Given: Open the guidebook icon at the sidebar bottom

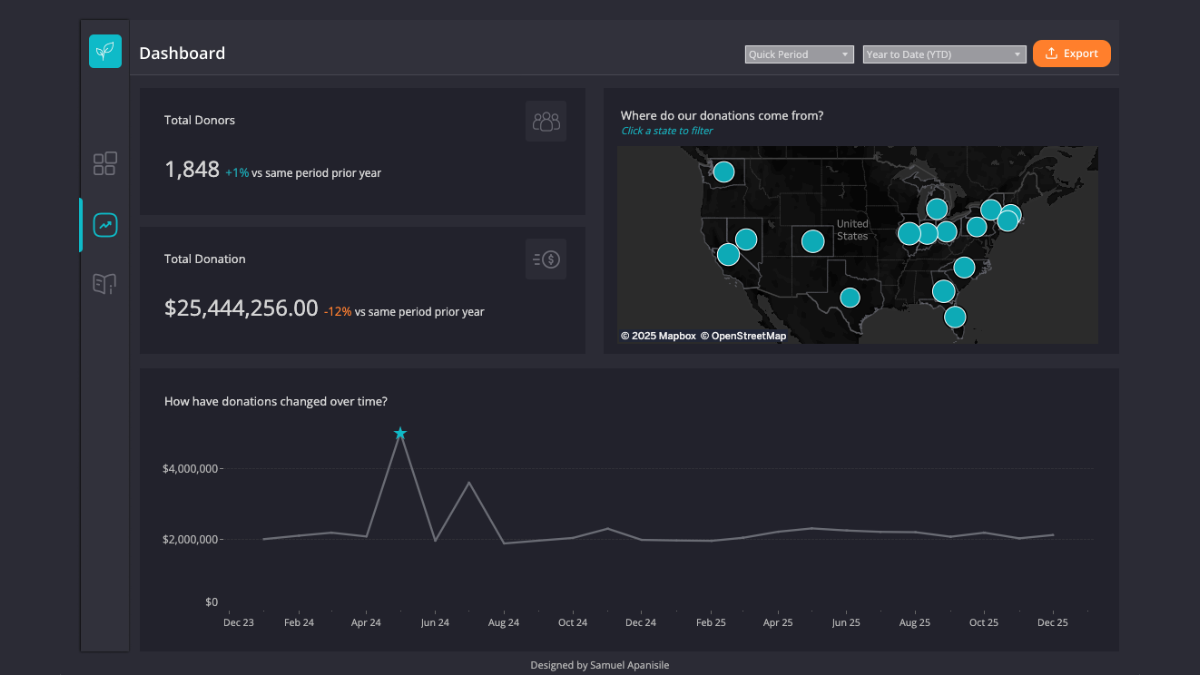Looking at the screenshot, I should click(104, 284).
